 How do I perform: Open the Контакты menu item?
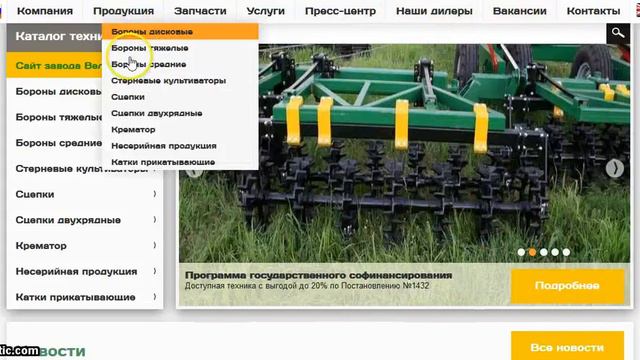click(x=593, y=11)
